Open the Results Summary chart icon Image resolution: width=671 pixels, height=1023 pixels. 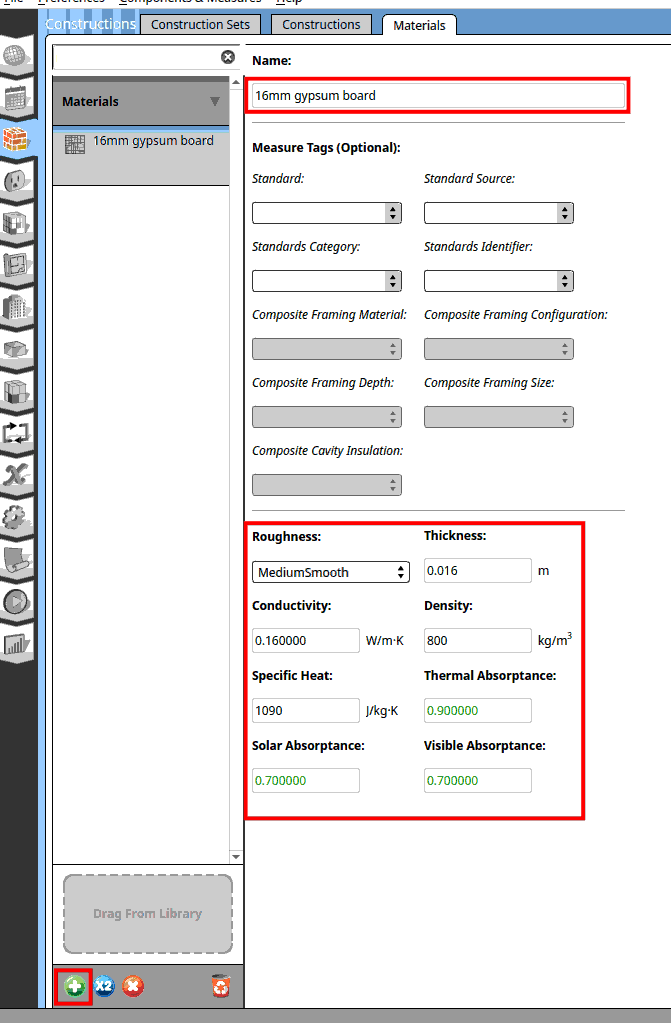pos(18,644)
